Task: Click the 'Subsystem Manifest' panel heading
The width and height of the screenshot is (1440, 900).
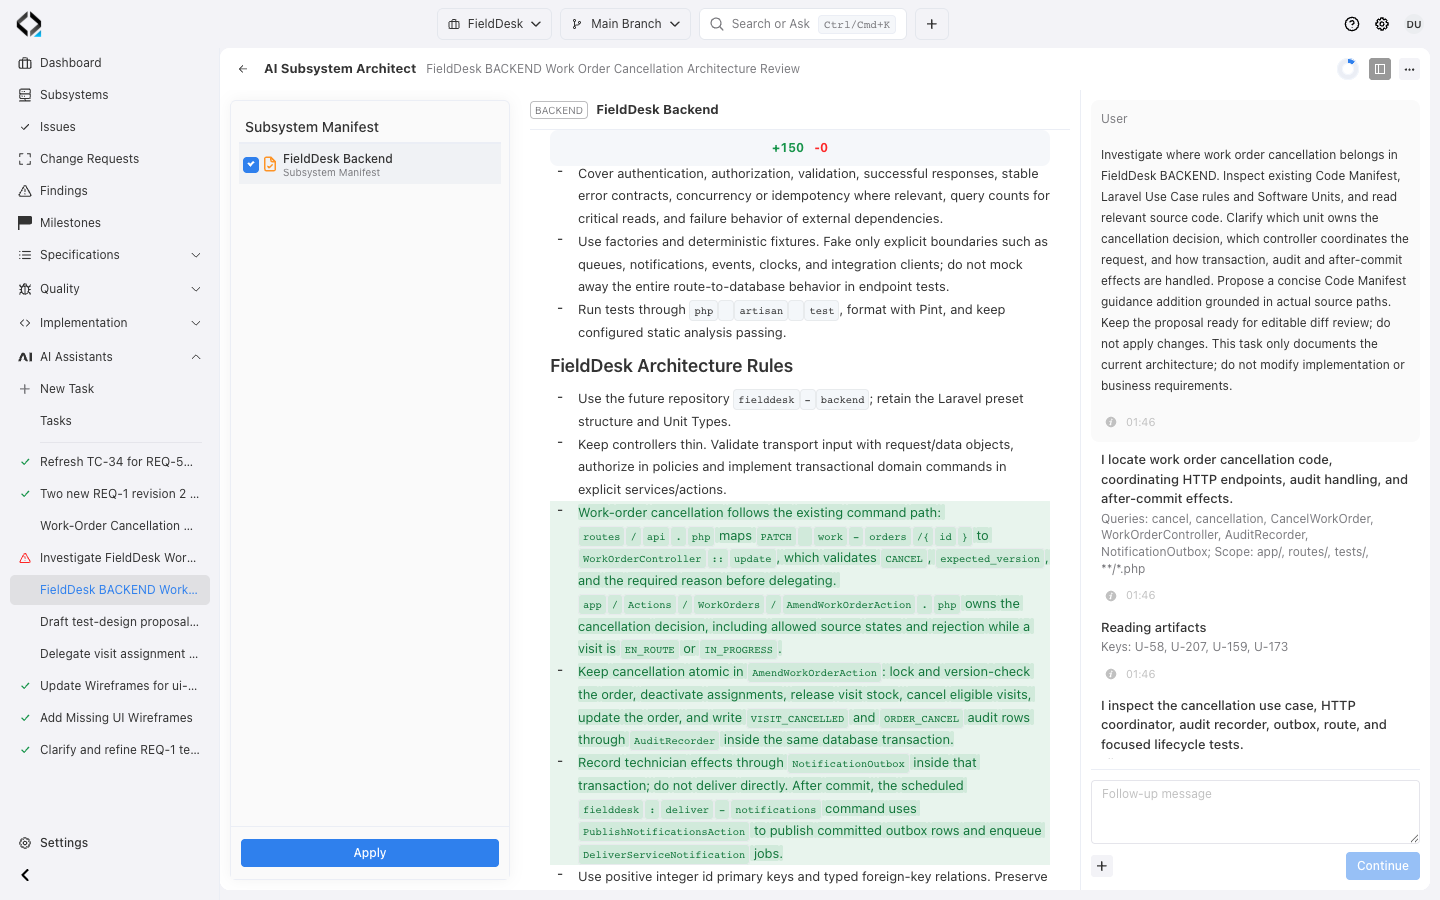Action: [x=312, y=127]
